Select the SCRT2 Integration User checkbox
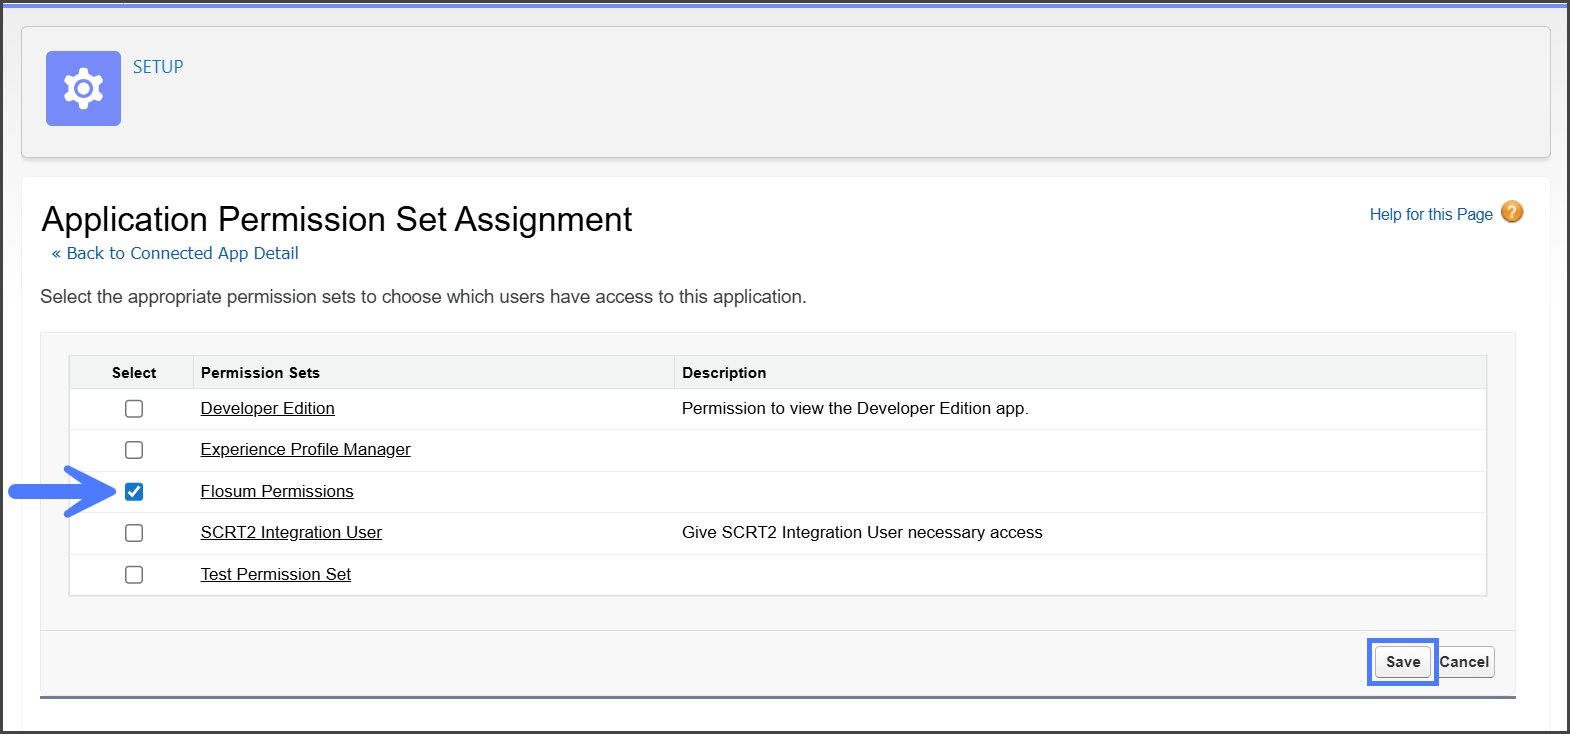This screenshot has width=1570, height=734. [x=134, y=533]
